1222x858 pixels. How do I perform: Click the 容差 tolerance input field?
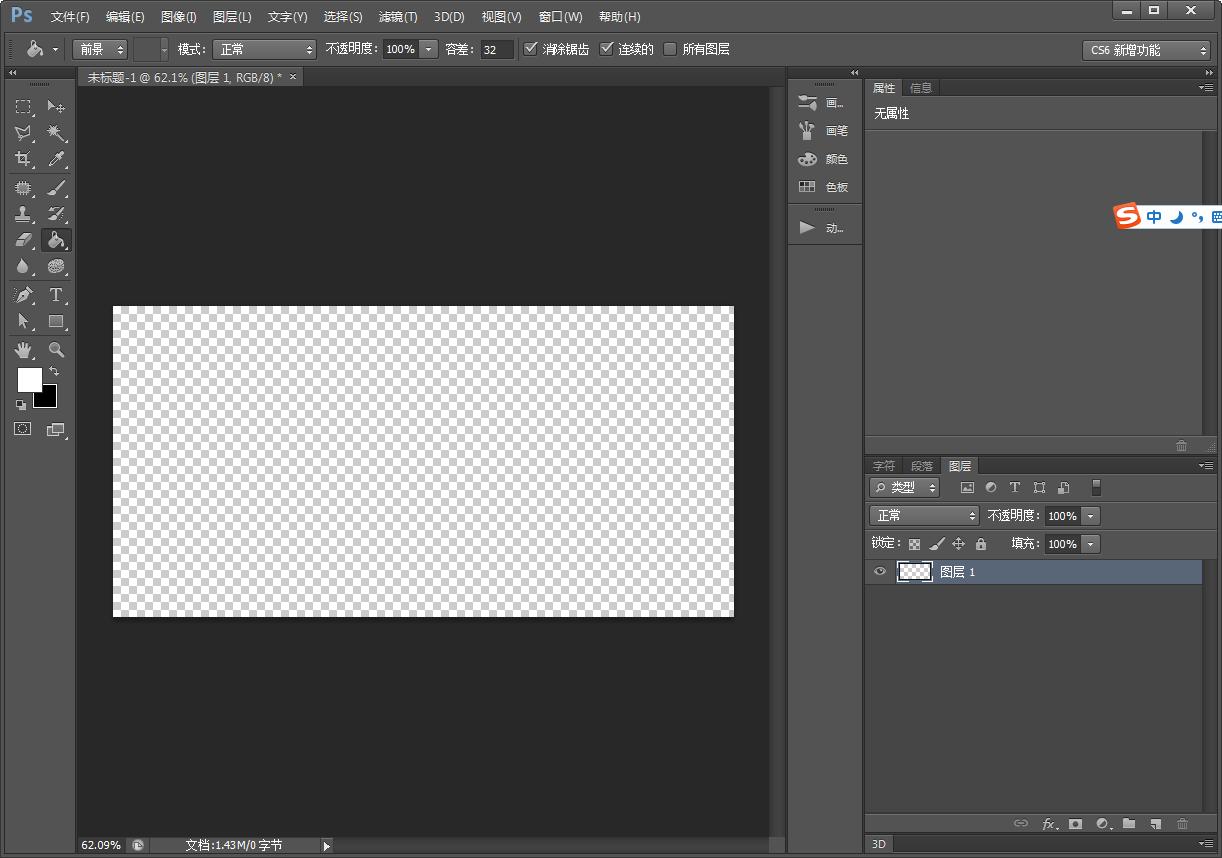pos(496,49)
